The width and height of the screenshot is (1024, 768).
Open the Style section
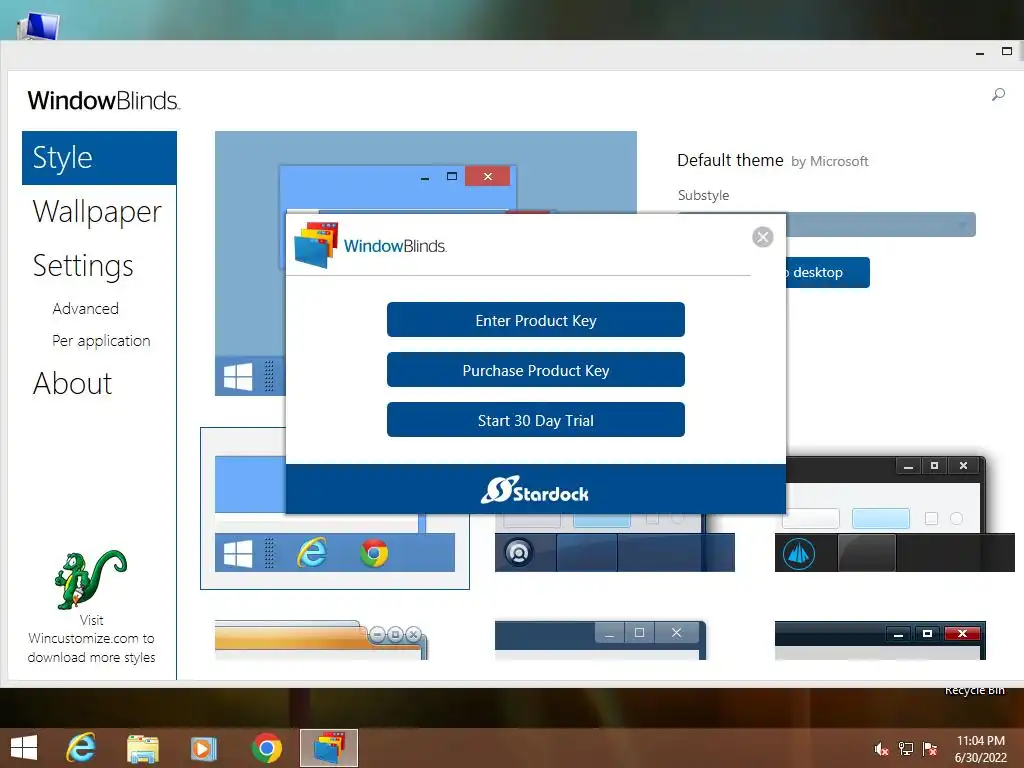click(x=99, y=158)
